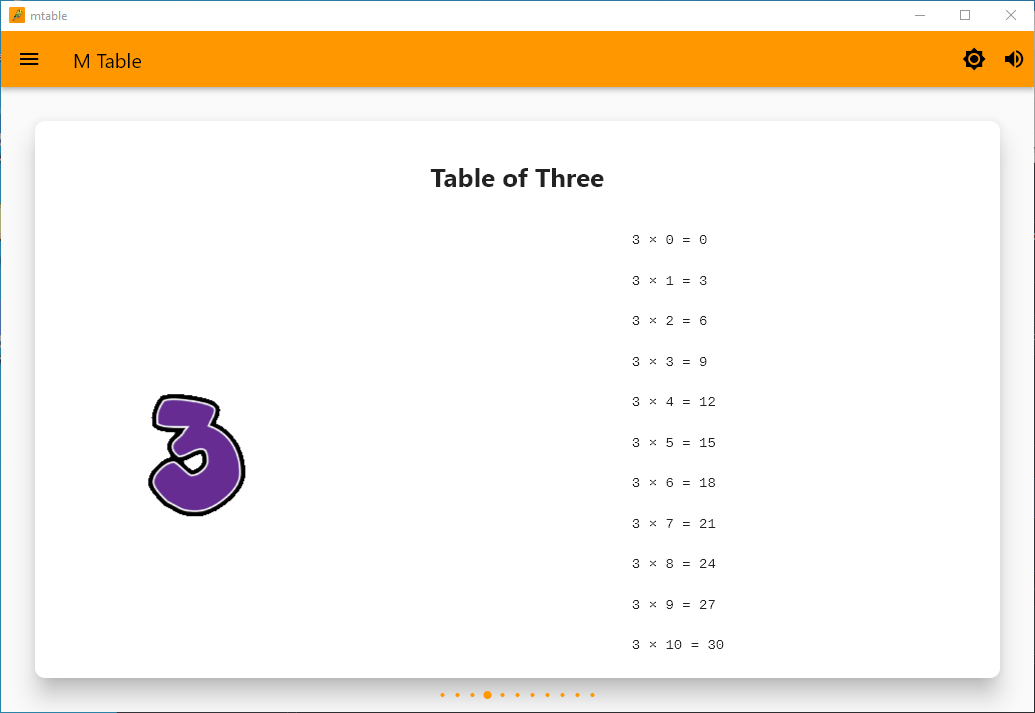Screen dimensions: 1035x713
Task: Select the row "3 × 3 = 9"
Action: (x=669, y=362)
